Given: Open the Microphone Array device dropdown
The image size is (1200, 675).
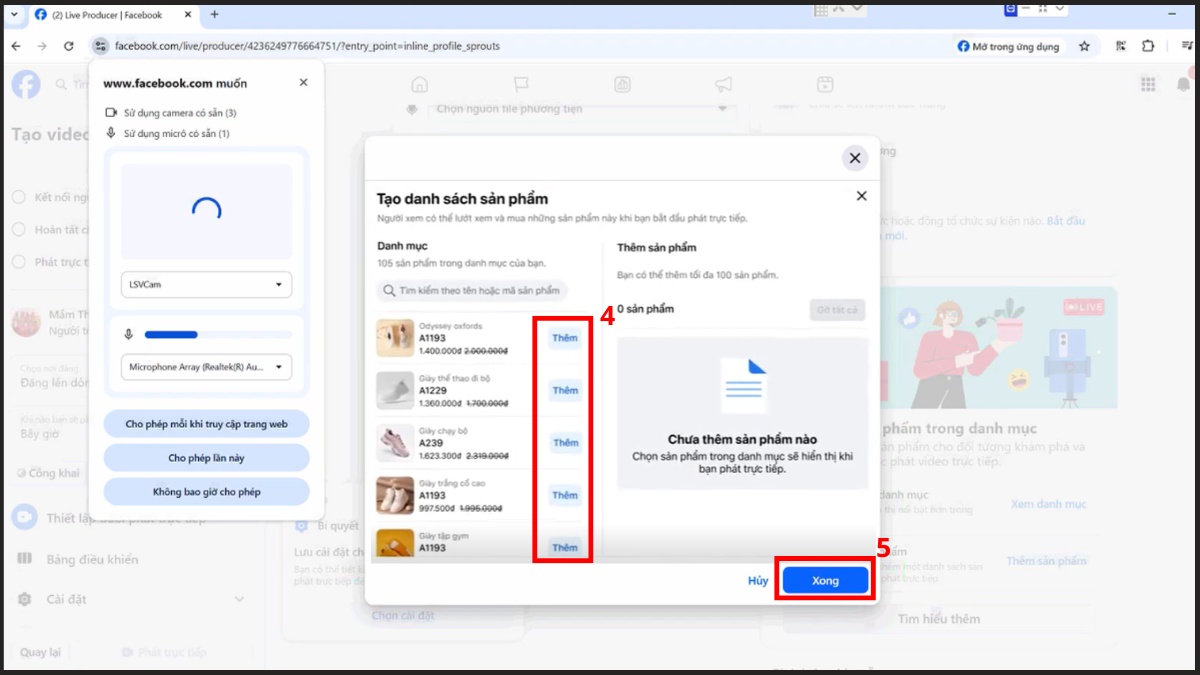Looking at the screenshot, I should (x=205, y=367).
